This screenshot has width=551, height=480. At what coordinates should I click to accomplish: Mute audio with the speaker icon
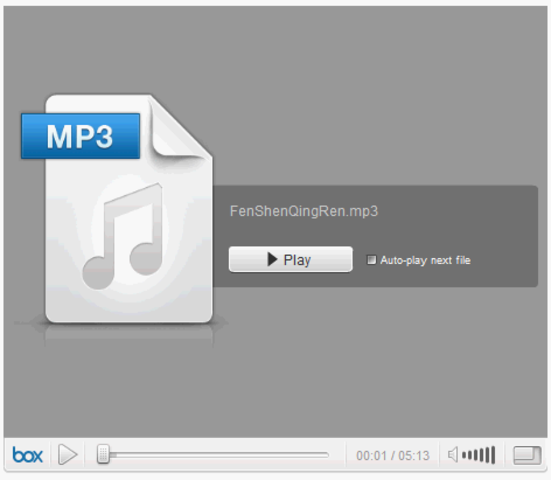(x=453, y=455)
